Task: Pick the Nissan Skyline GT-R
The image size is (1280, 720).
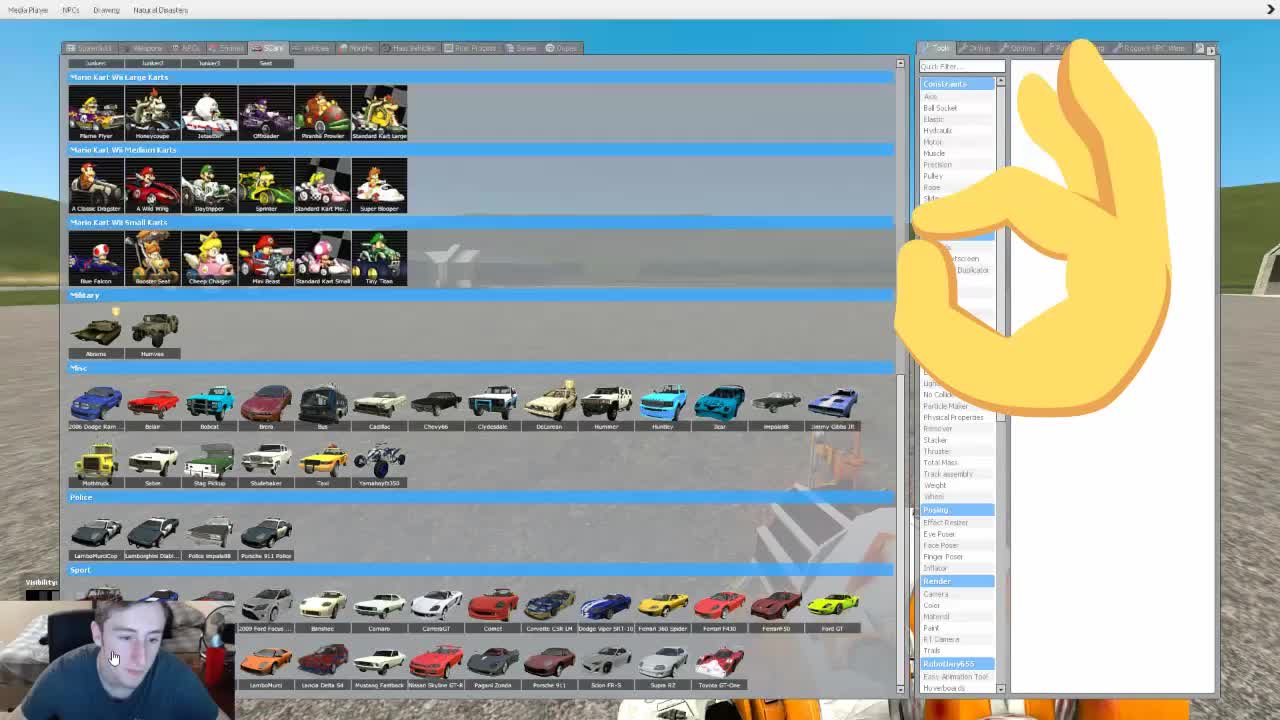Action: click(436, 663)
